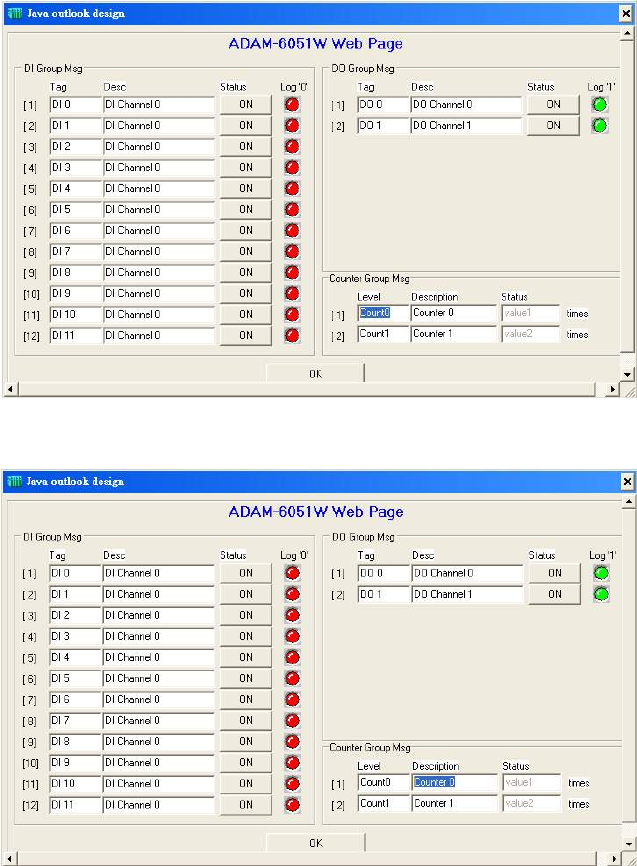Click the green LED for DO 0 in lower window
This screenshot has height=866, width=637.
click(601, 573)
